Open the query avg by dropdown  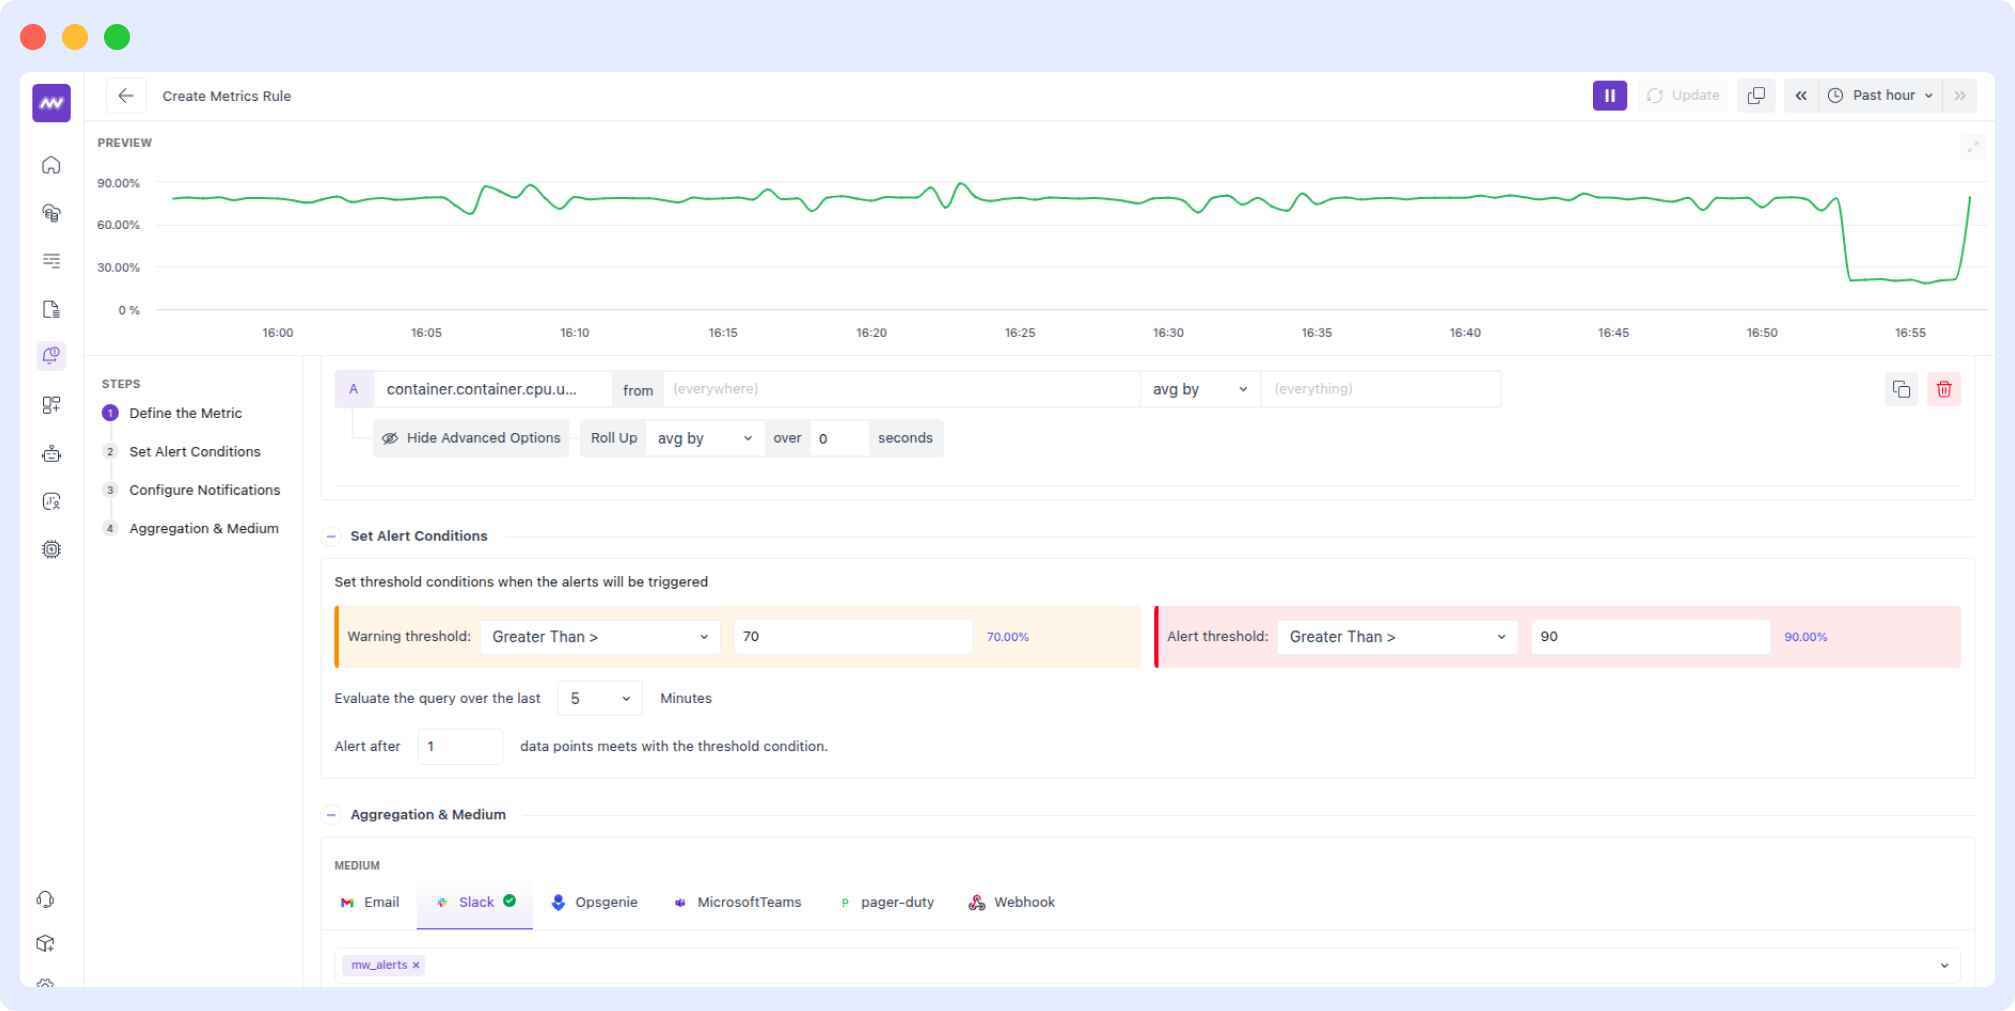click(1200, 389)
